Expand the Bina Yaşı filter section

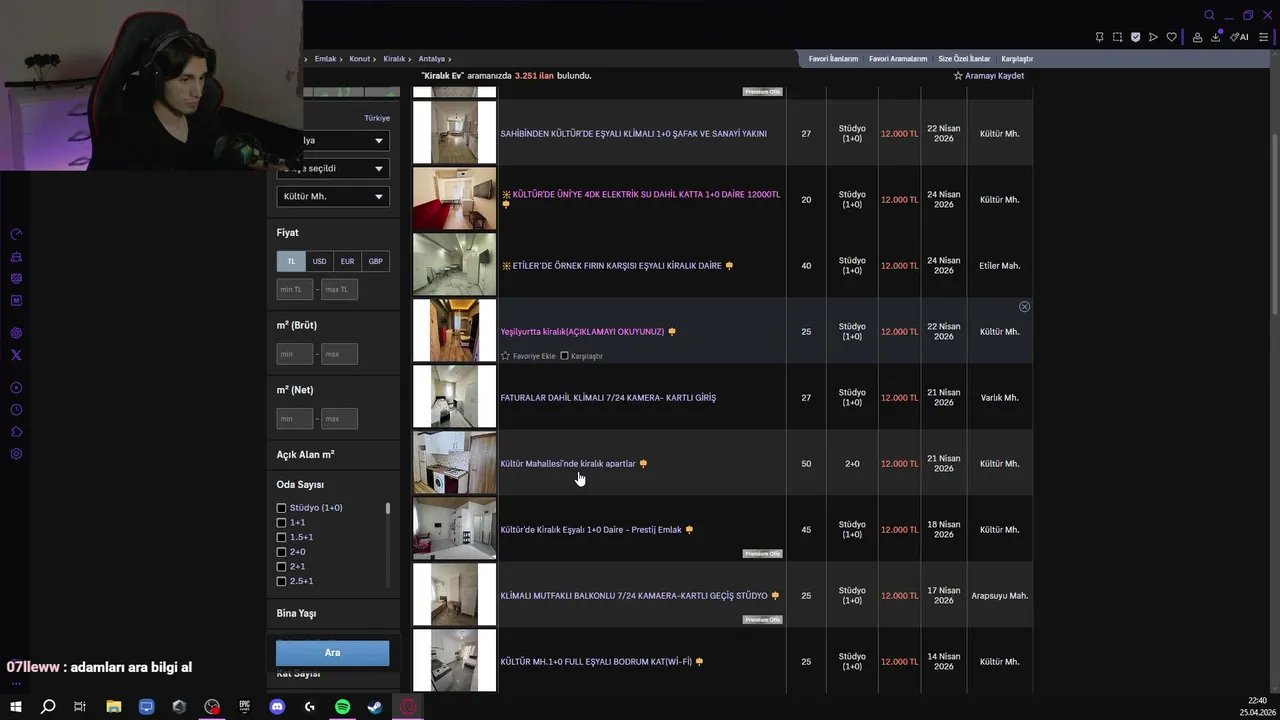[x=296, y=614]
